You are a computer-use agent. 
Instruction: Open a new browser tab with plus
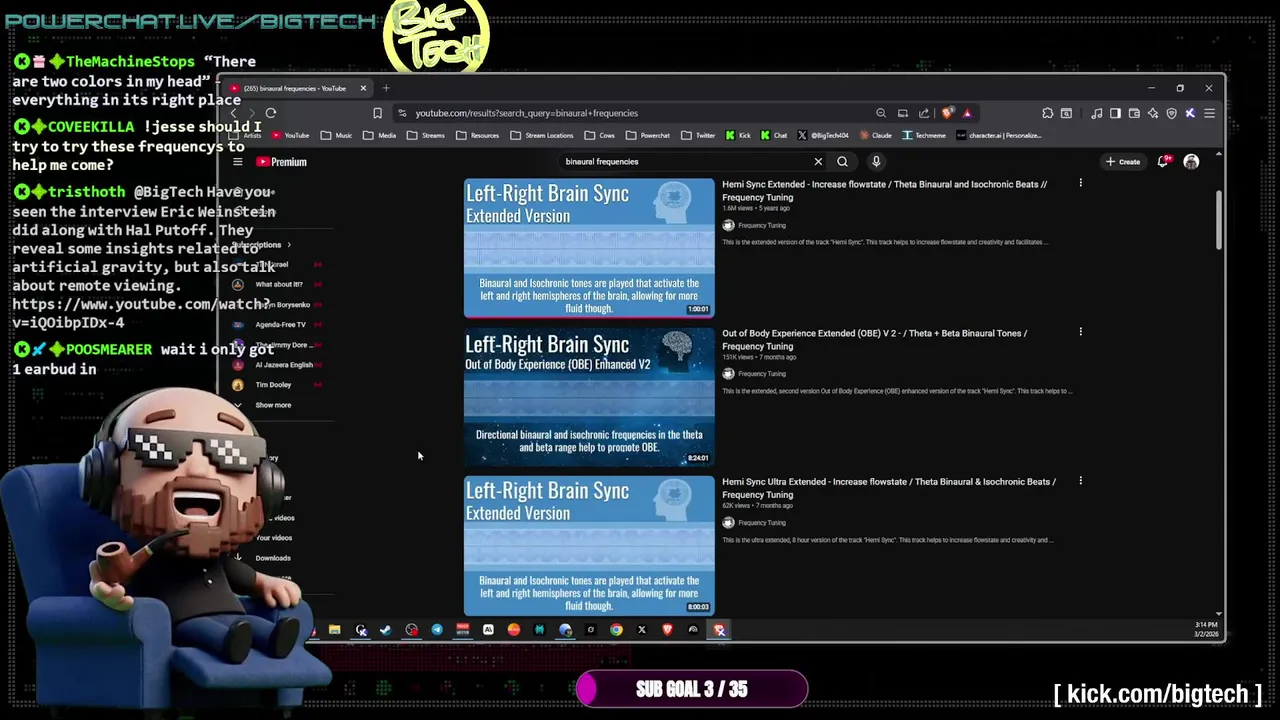point(386,88)
